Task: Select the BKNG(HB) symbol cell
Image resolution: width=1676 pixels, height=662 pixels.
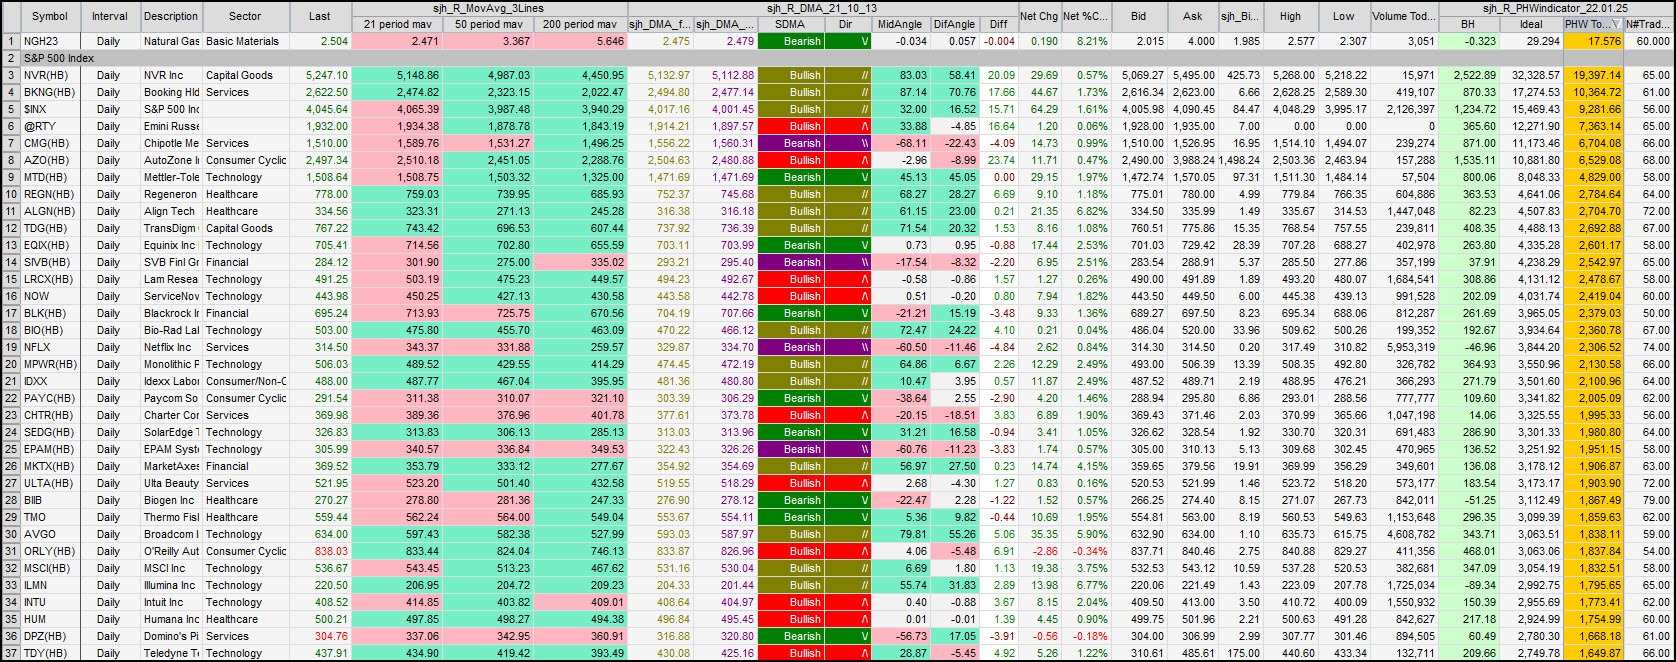Action: (51, 92)
